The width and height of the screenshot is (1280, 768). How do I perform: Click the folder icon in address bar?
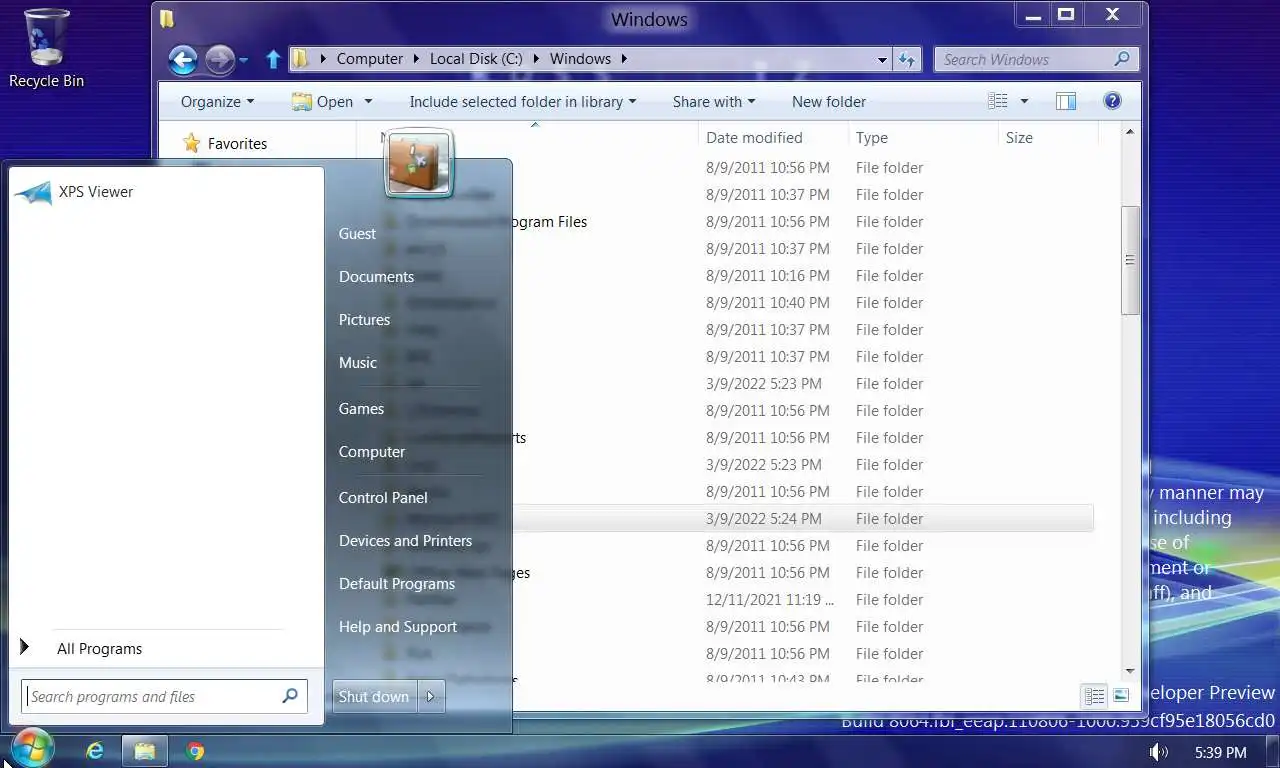pos(300,59)
